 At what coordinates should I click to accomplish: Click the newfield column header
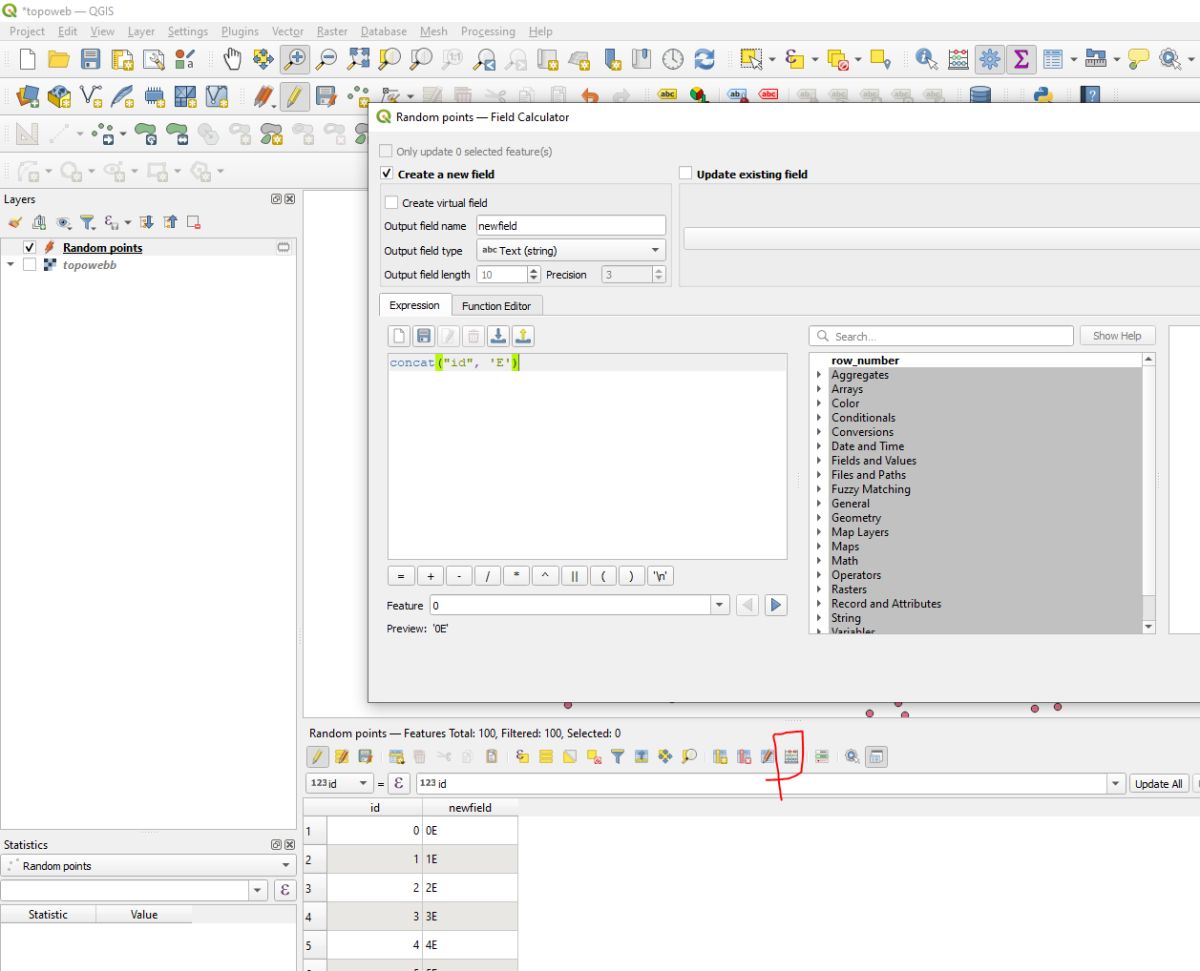(470, 807)
